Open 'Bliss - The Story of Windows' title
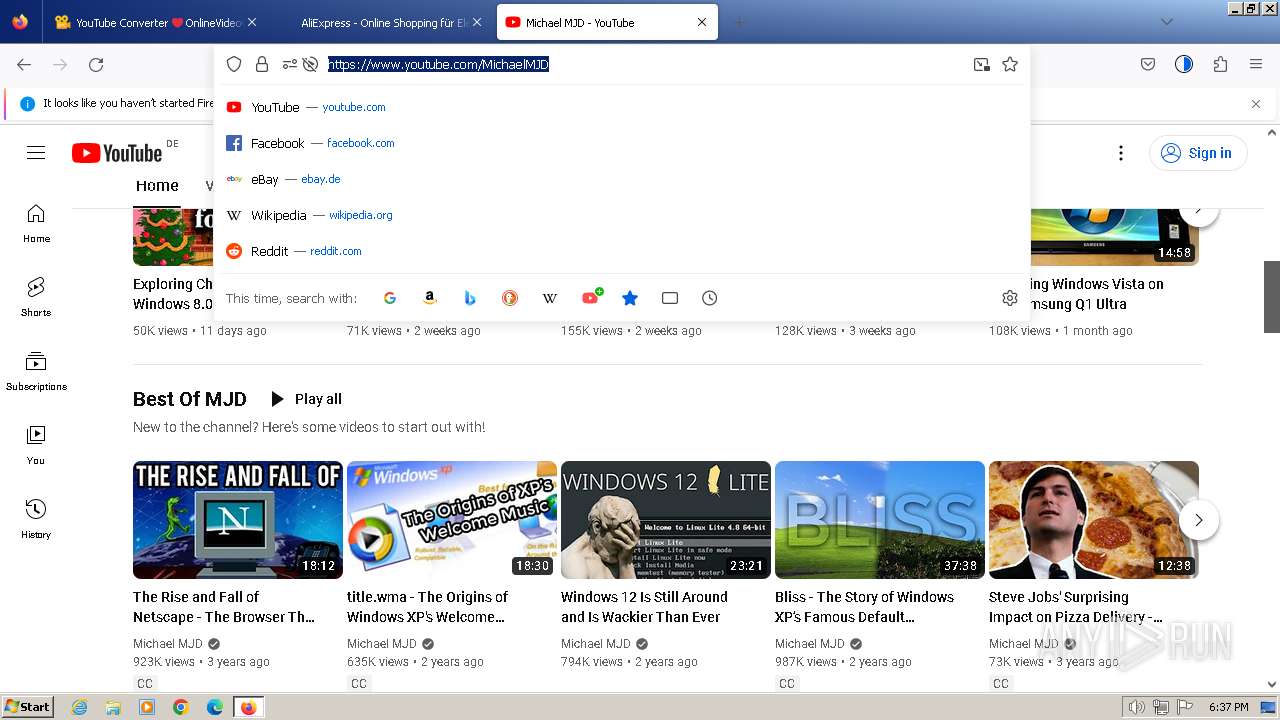The width and height of the screenshot is (1280, 720). [865, 607]
